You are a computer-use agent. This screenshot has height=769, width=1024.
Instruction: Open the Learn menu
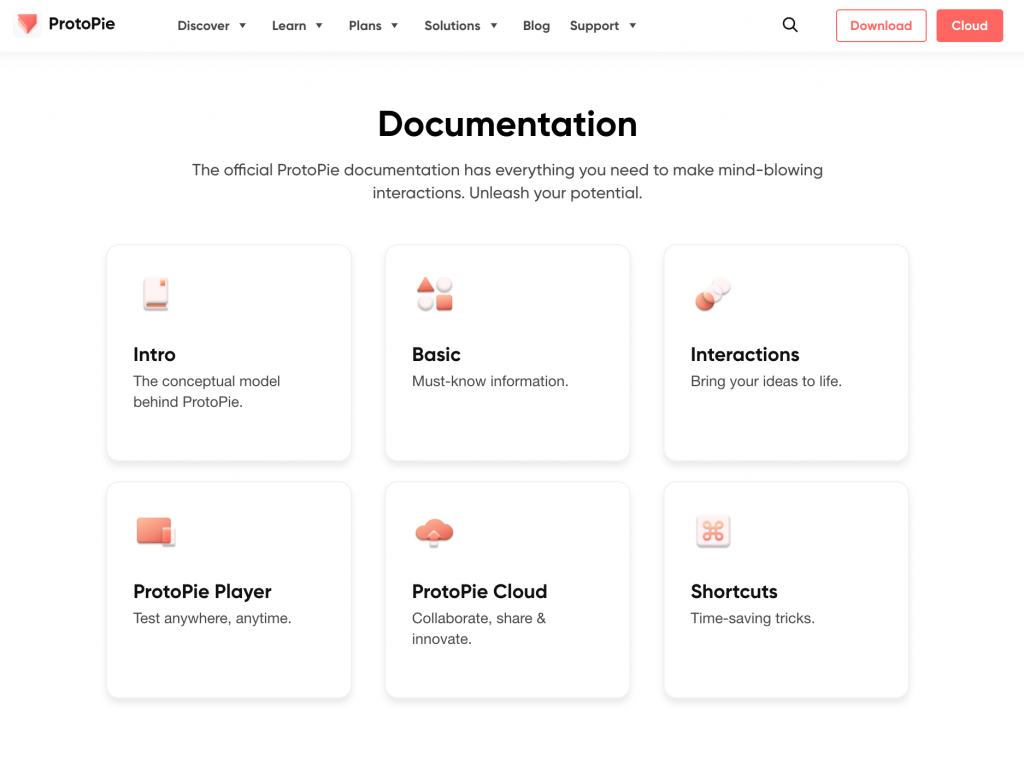289,25
